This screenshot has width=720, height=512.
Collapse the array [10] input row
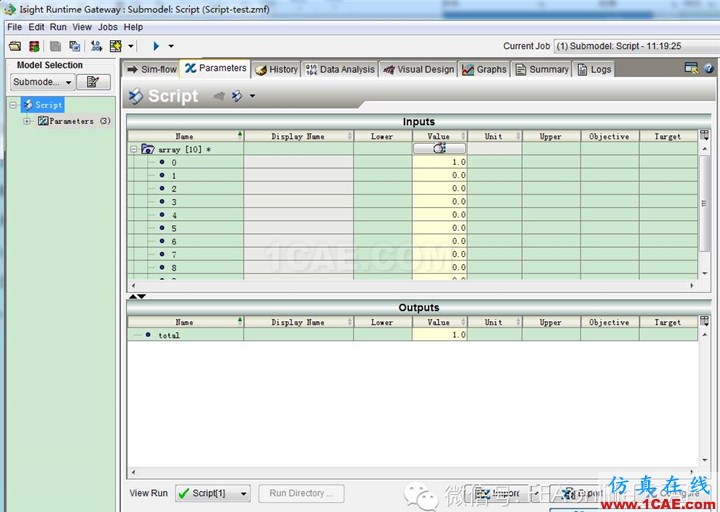click(134, 149)
